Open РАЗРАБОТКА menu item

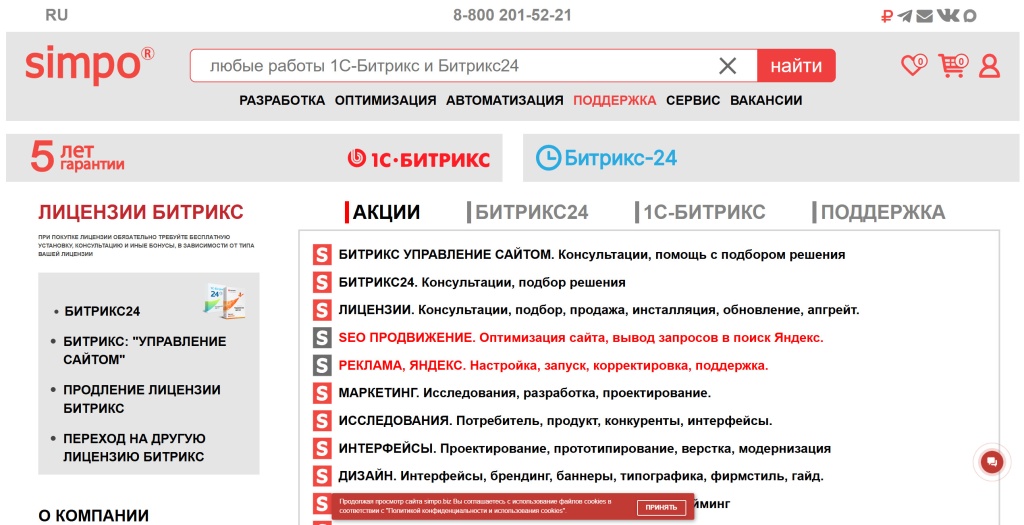click(282, 101)
